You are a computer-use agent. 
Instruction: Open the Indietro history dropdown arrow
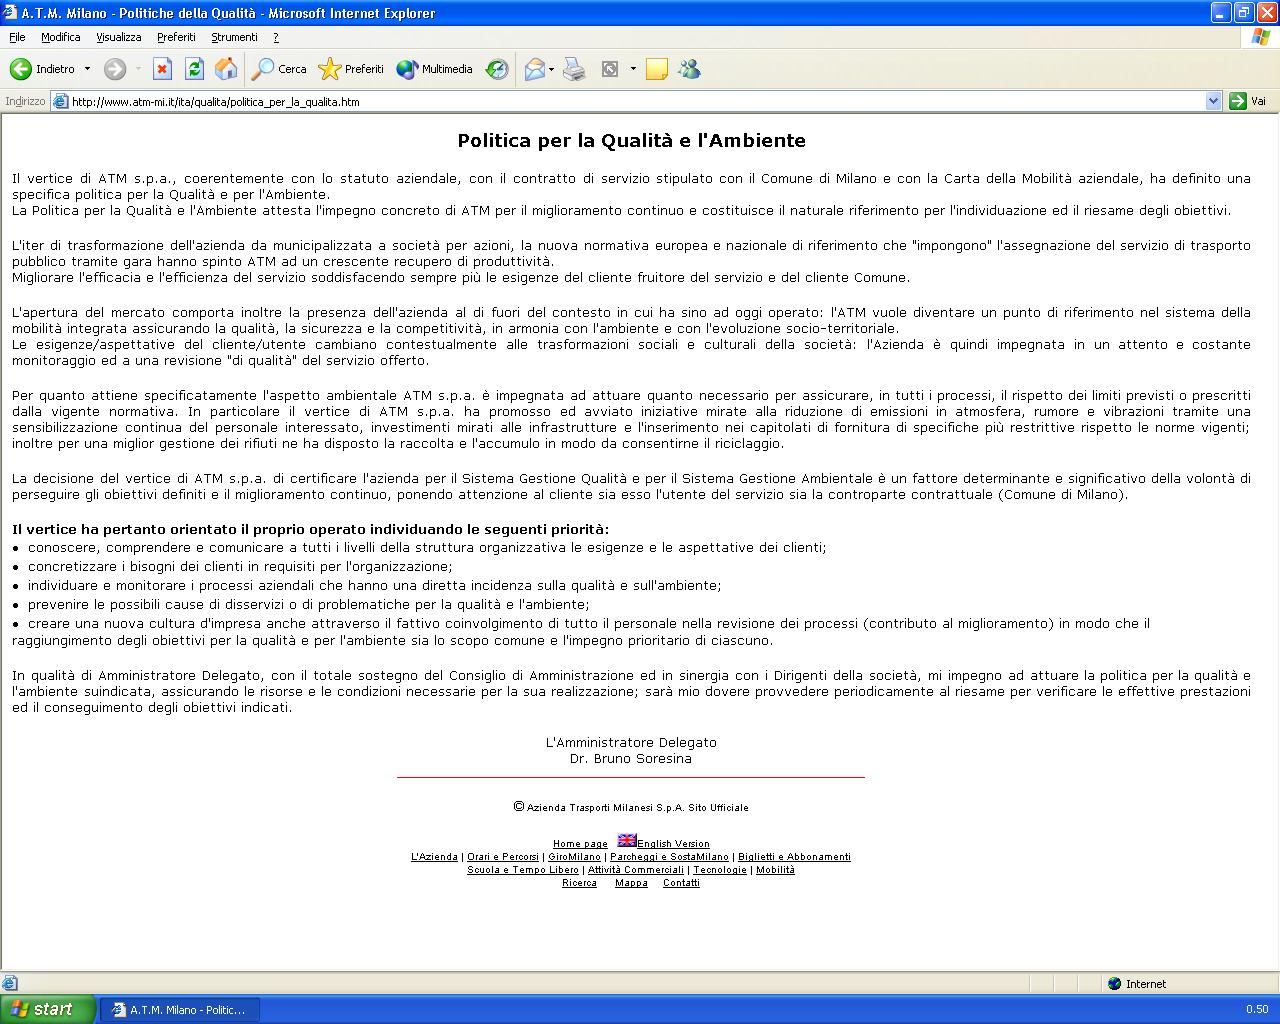coord(87,69)
